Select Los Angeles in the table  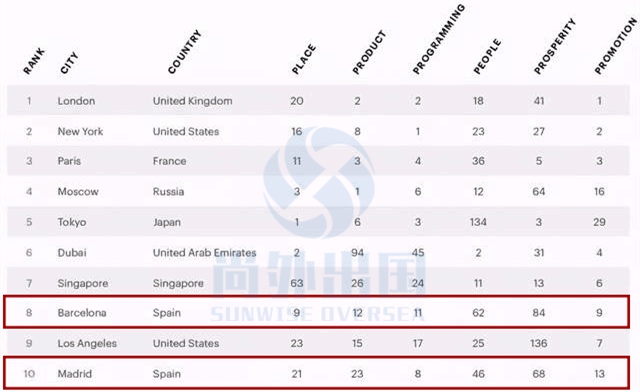click(87, 343)
